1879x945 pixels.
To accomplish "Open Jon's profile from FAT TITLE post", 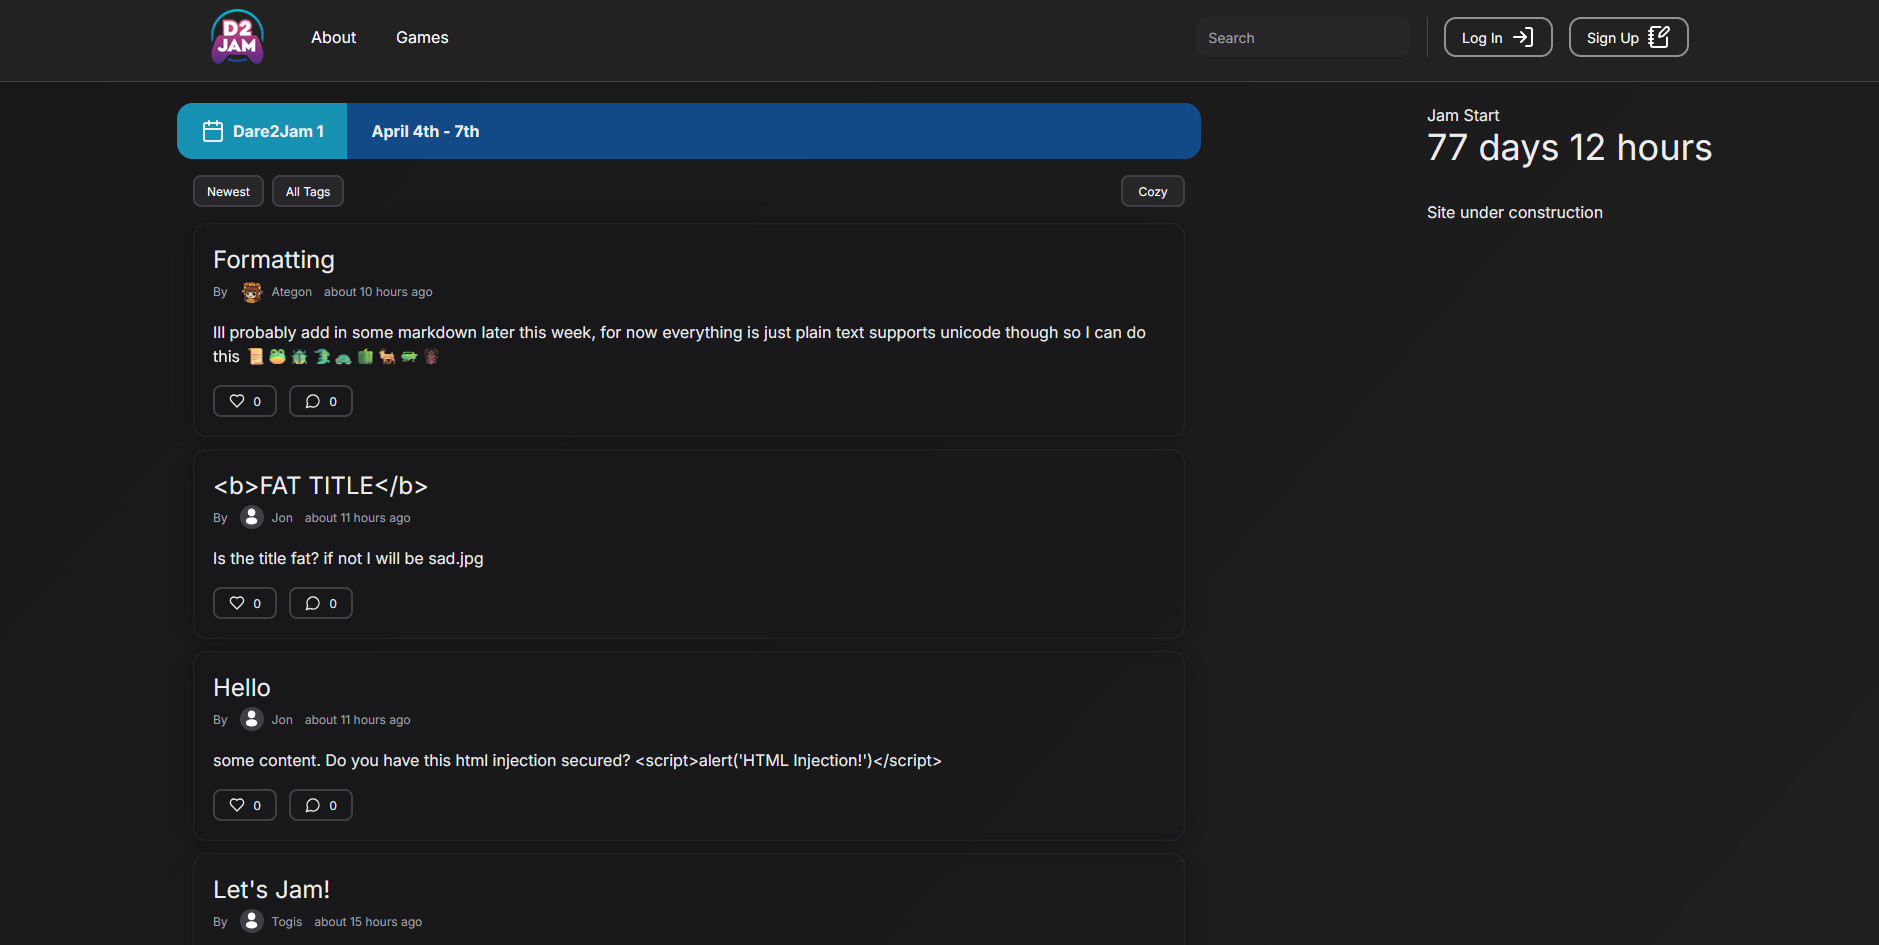I will point(282,518).
